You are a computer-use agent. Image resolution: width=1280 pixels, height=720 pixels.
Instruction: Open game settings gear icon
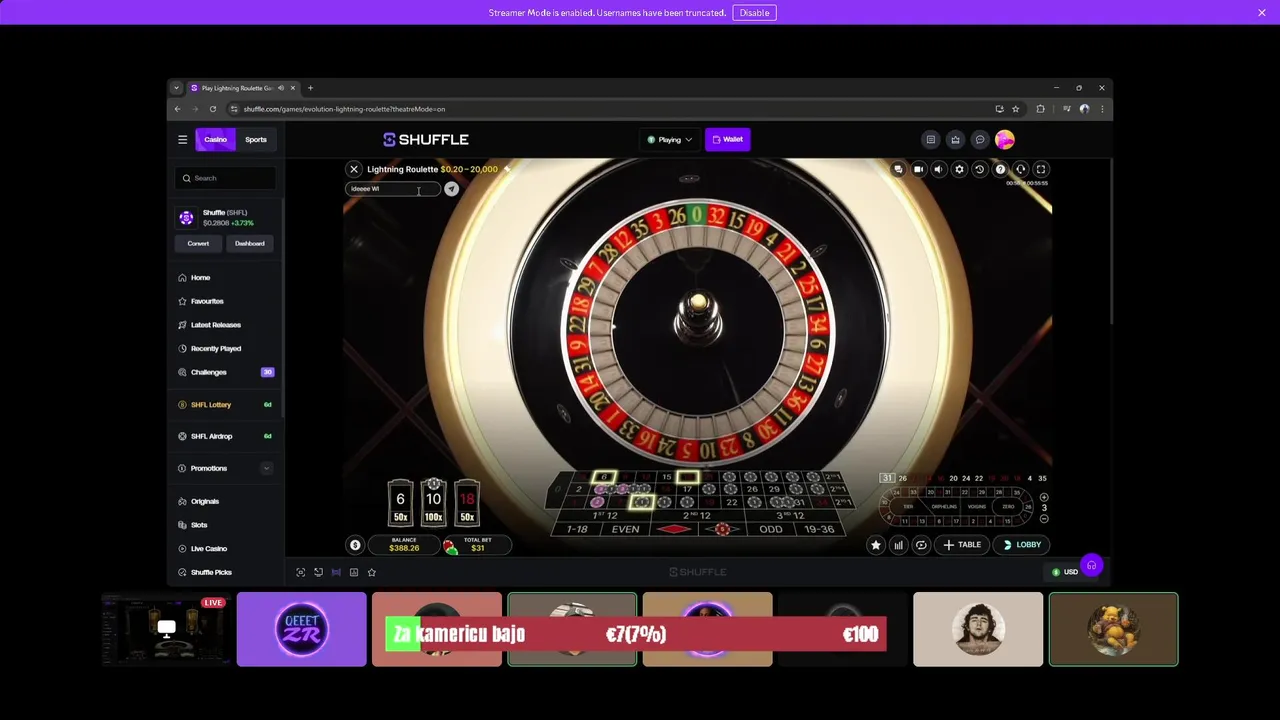click(959, 169)
